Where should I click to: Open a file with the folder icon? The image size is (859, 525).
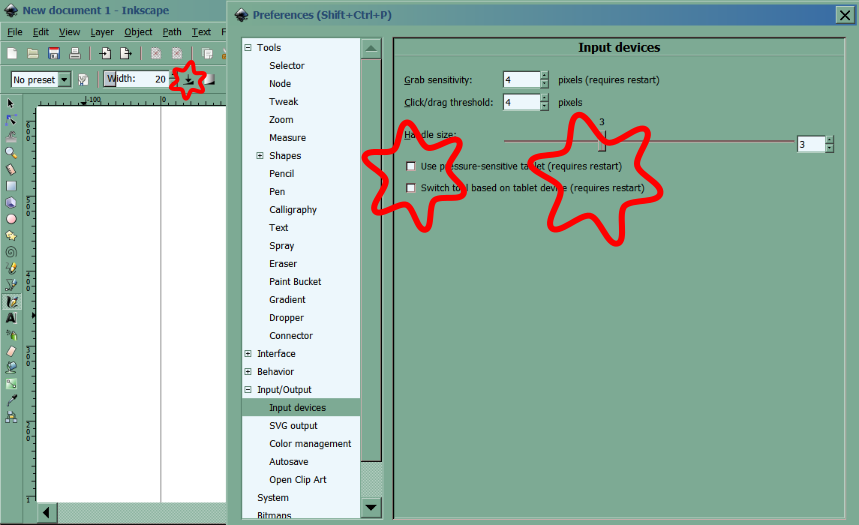pyautogui.click(x=33, y=53)
